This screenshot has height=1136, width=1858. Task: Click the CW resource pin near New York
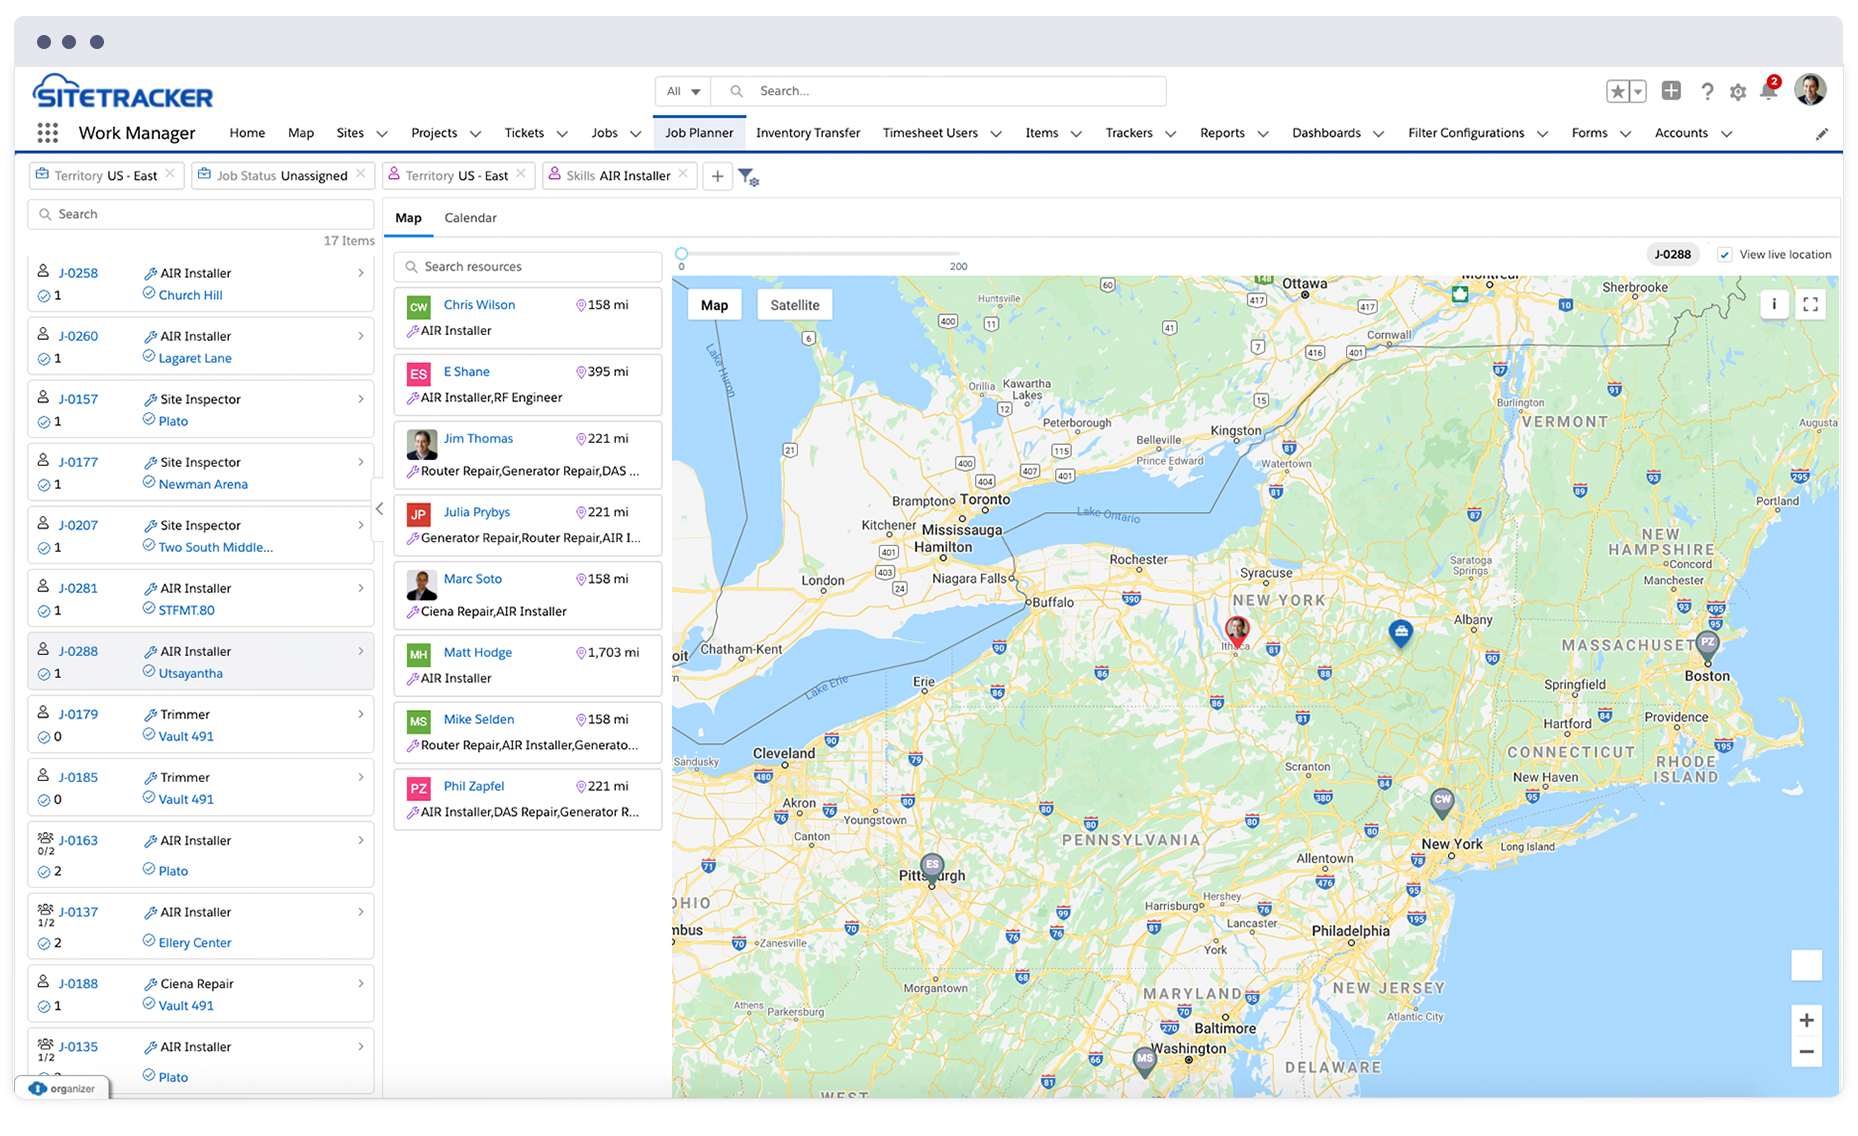tap(1442, 801)
